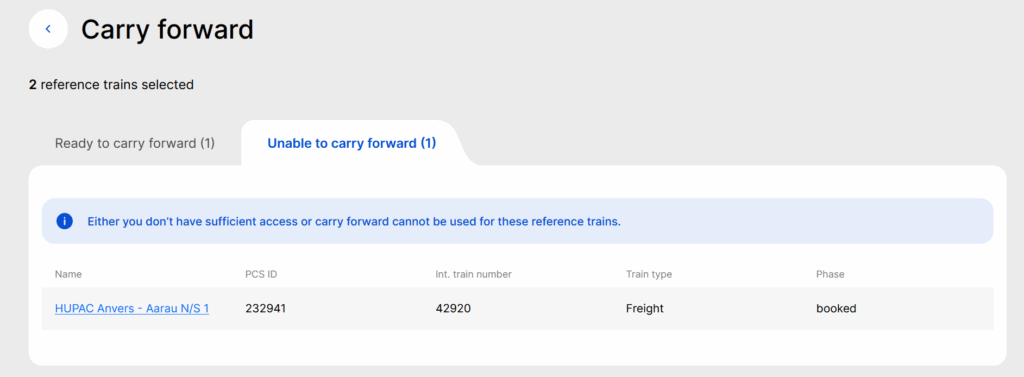The image size is (1024, 377).
Task: Switch to Ready to carry forward tab
Action: click(135, 143)
